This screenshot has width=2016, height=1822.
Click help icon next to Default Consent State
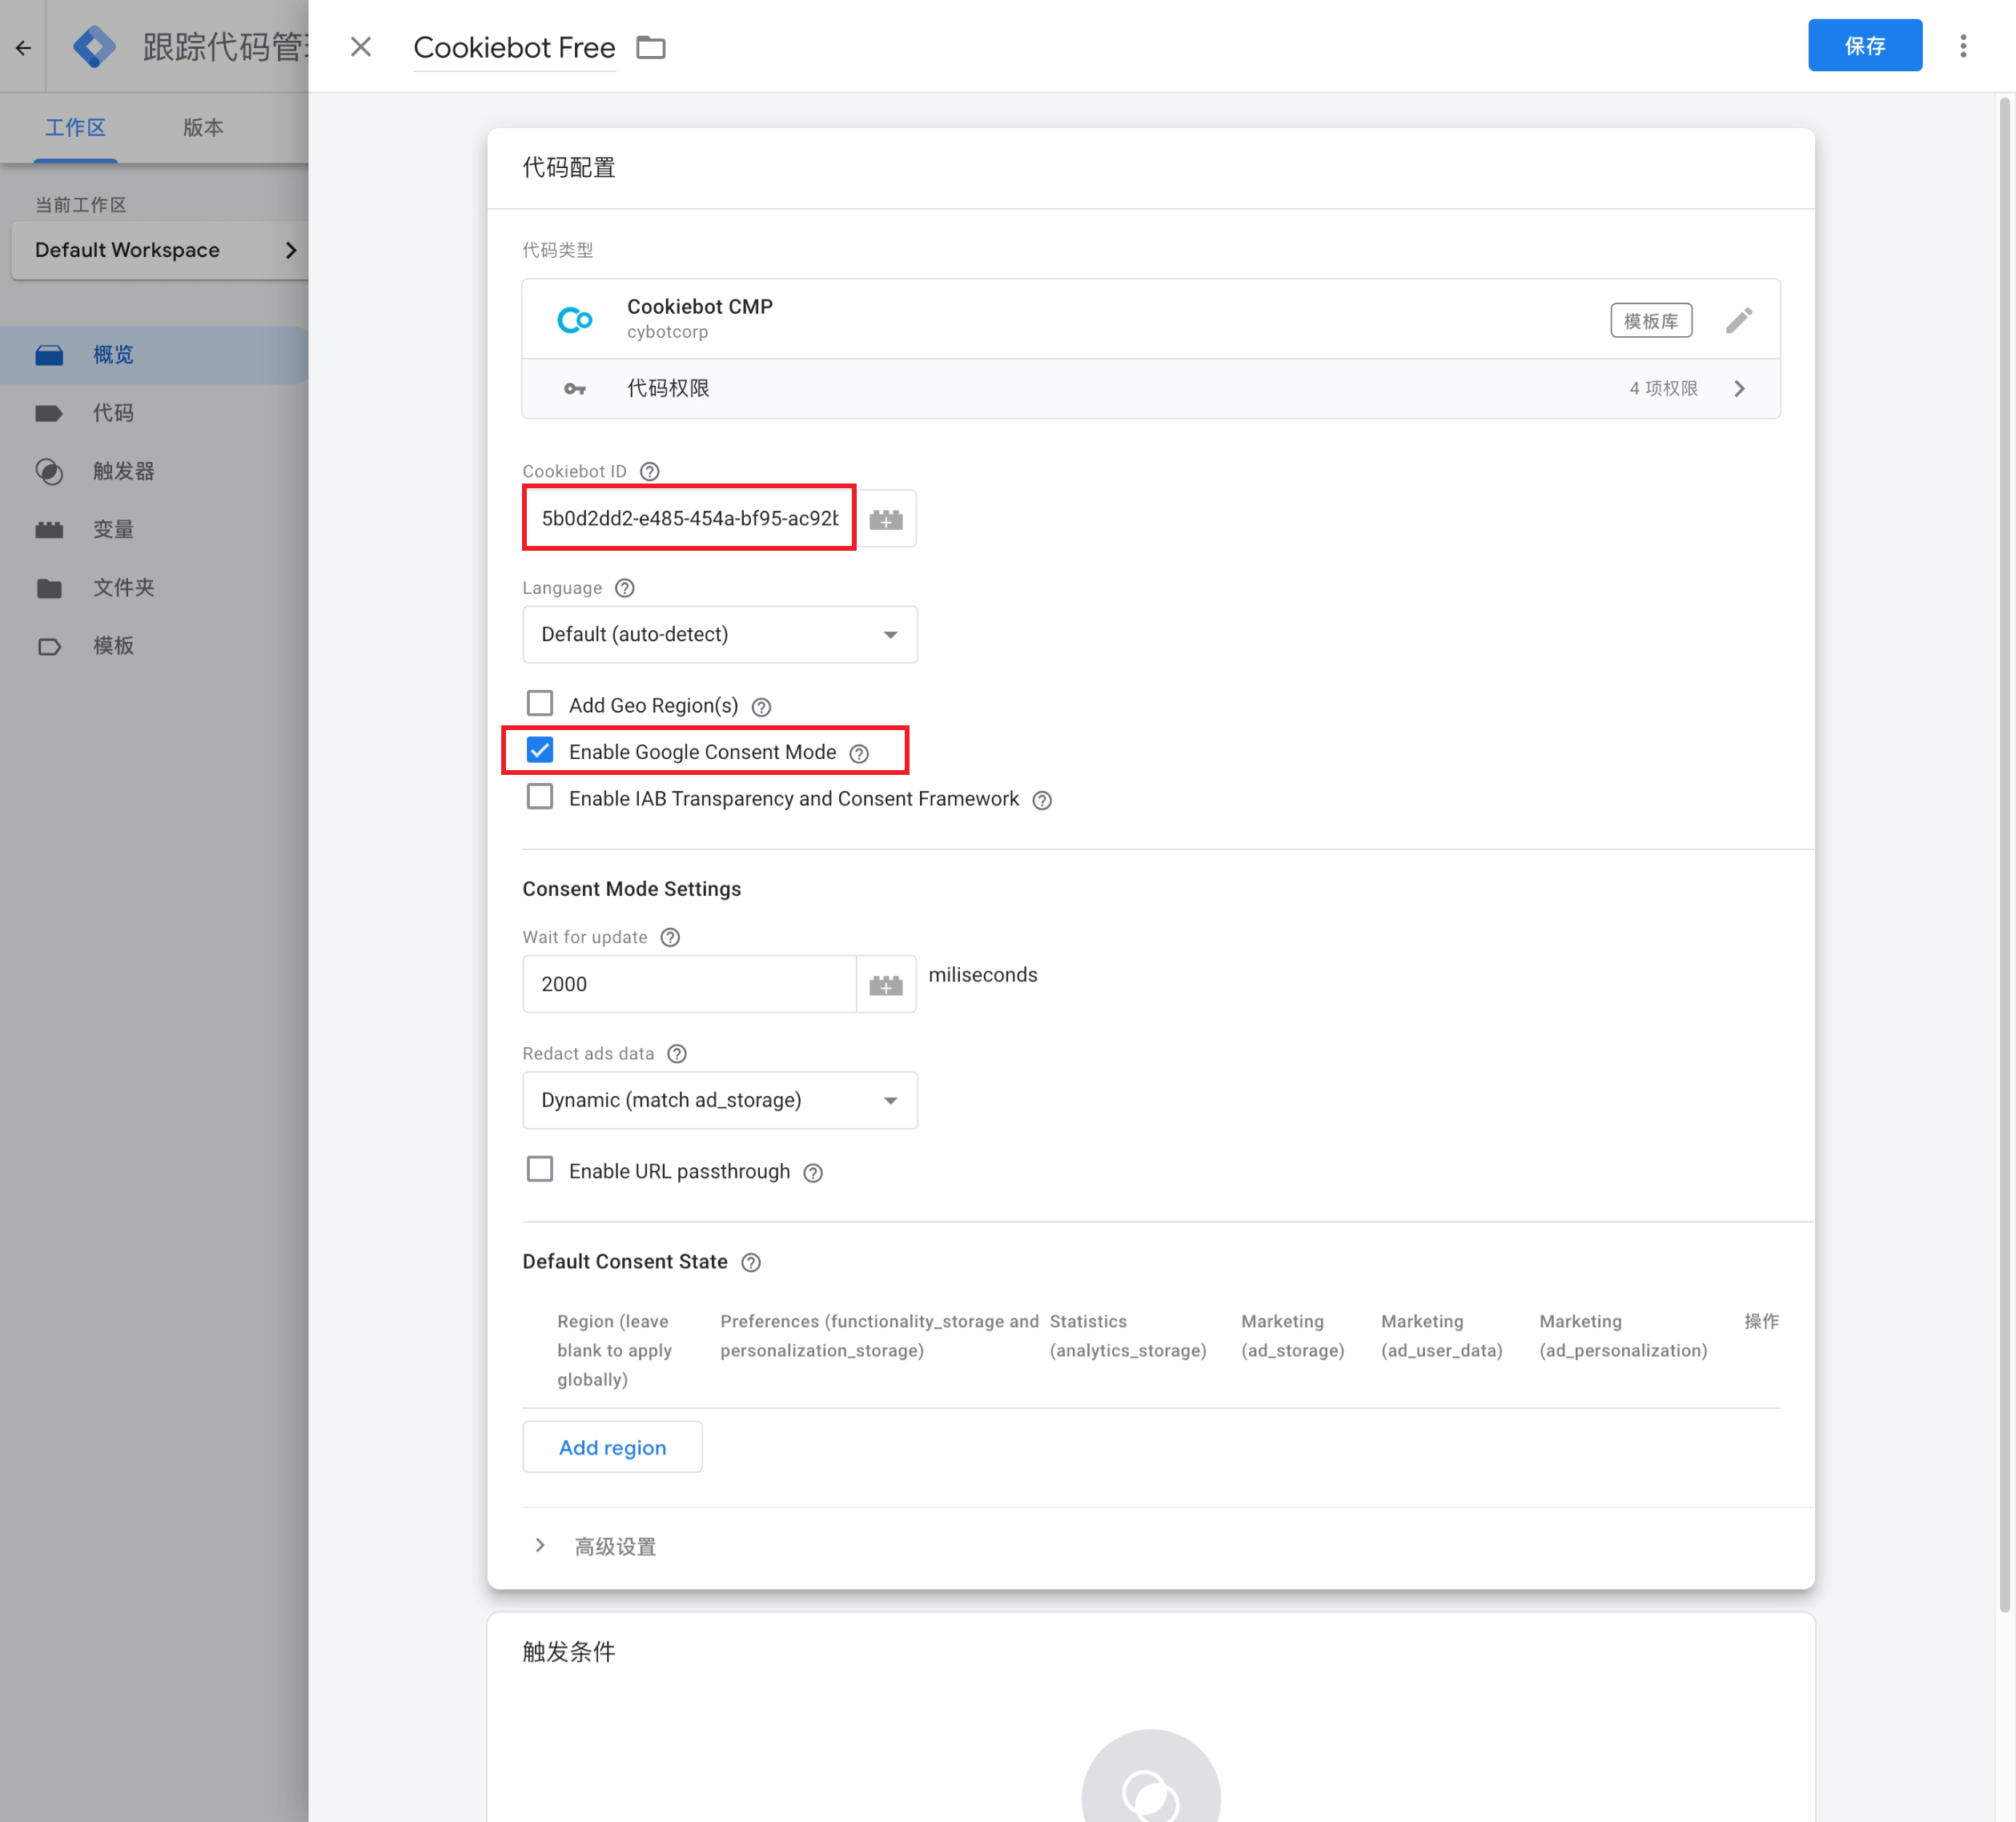(751, 1262)
